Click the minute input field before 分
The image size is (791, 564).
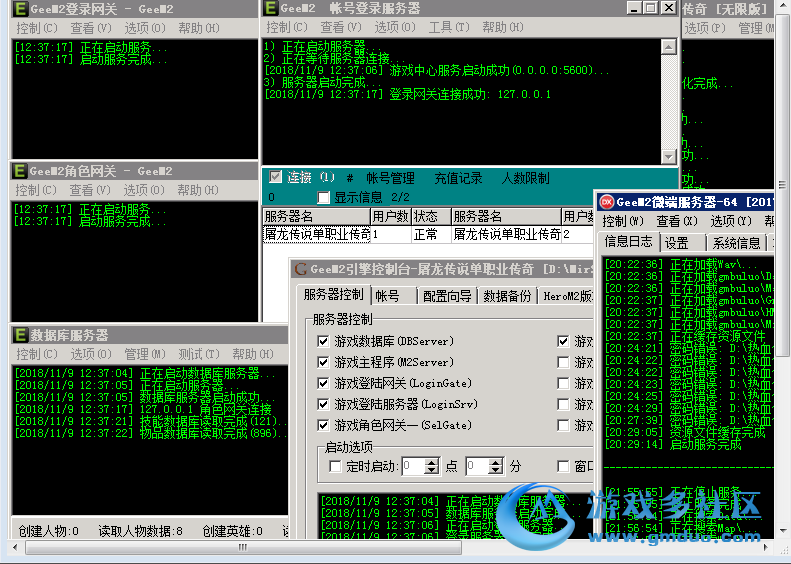[478, 466]
